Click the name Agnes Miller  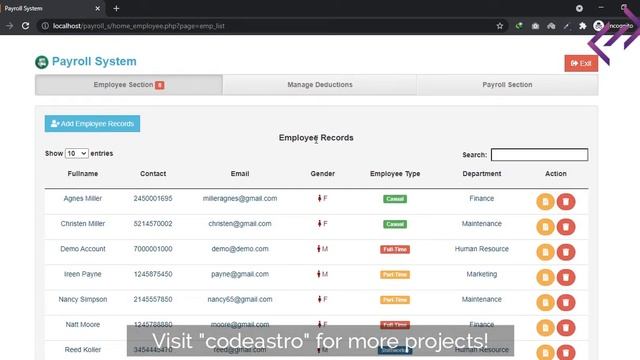(83, 198)
